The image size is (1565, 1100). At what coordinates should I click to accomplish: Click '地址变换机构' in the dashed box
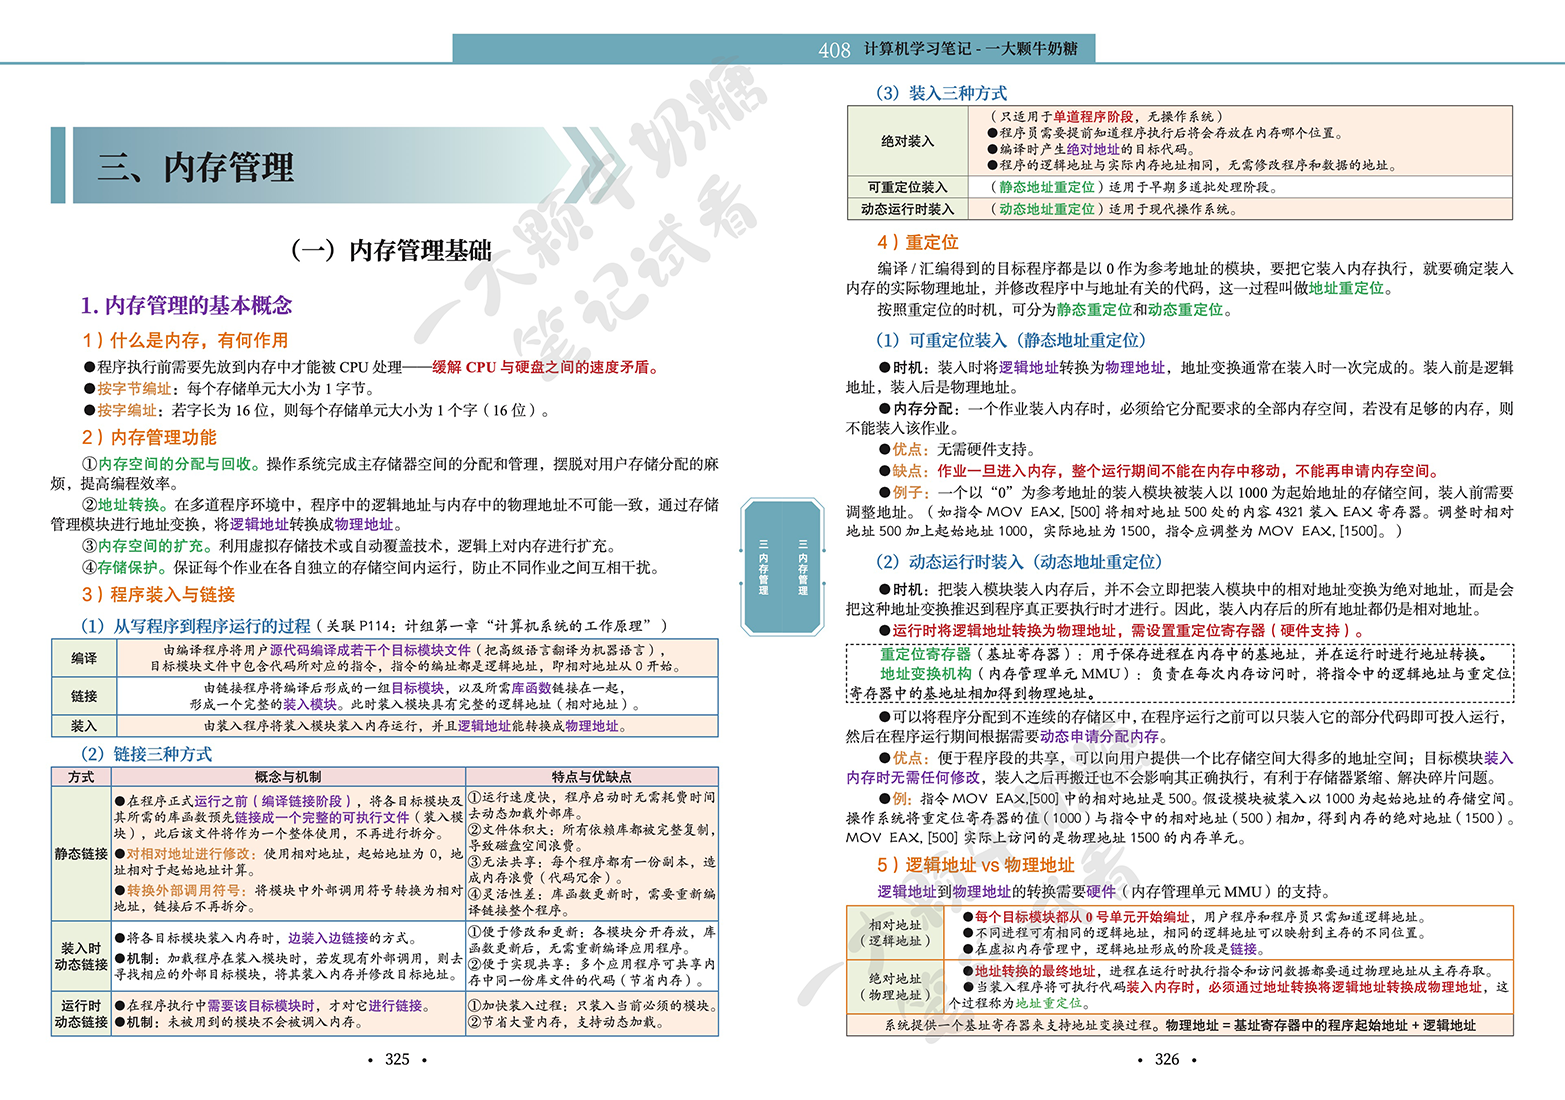click(x=925, y=674)
